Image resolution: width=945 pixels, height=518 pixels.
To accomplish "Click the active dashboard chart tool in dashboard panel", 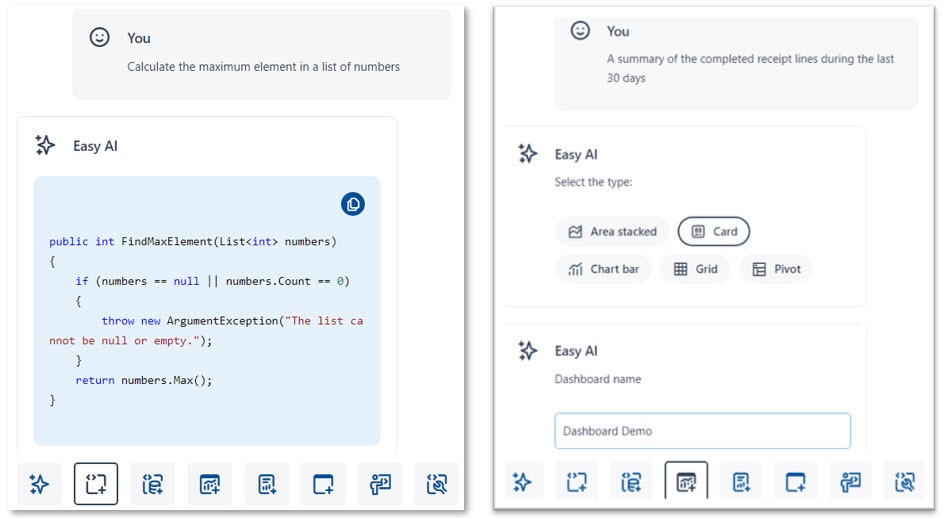I will (x=686, y=482).
